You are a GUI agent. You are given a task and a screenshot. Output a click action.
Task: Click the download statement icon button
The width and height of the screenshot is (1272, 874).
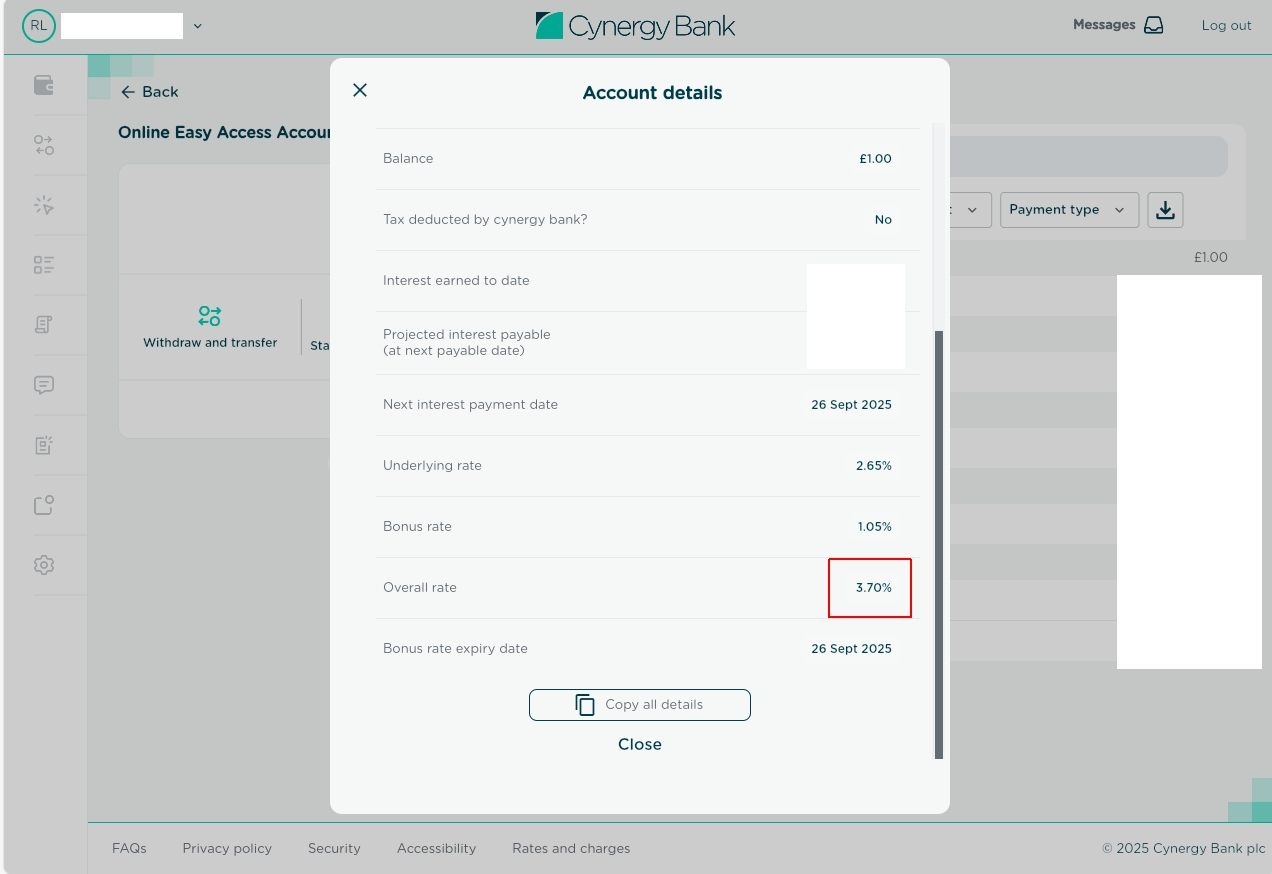pos(1165,210)
